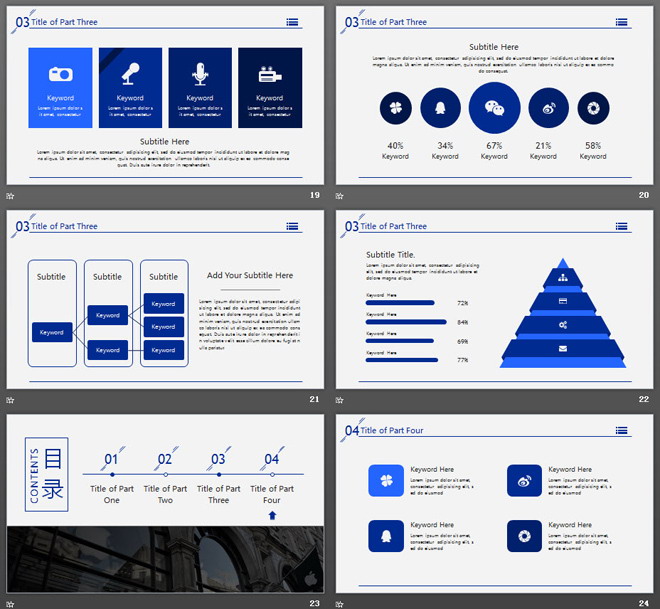Click the animation star below slide 19

(x=11, y=196)
